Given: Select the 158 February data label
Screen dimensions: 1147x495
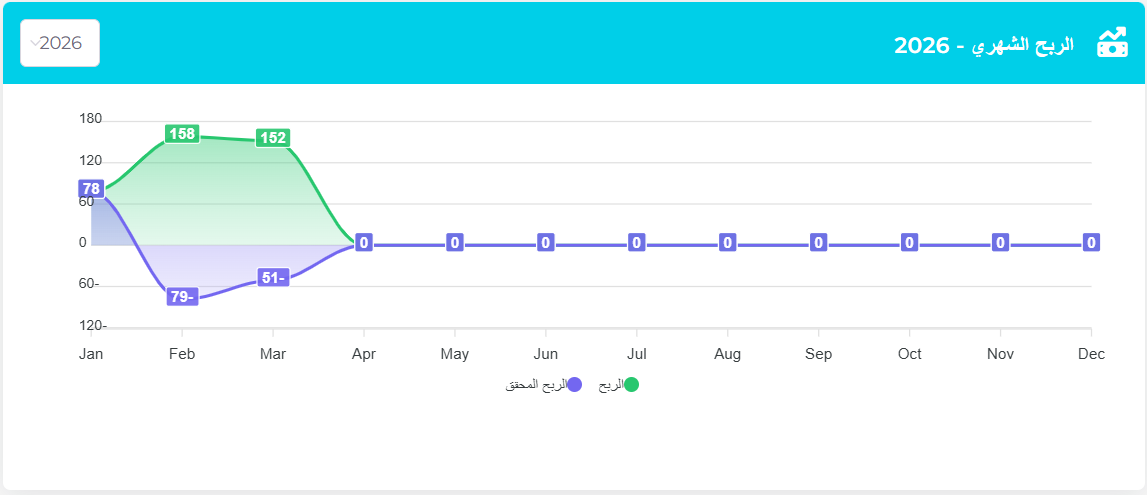Looking at the screenshot, I should pyautogui.click(x=182, y=134).
